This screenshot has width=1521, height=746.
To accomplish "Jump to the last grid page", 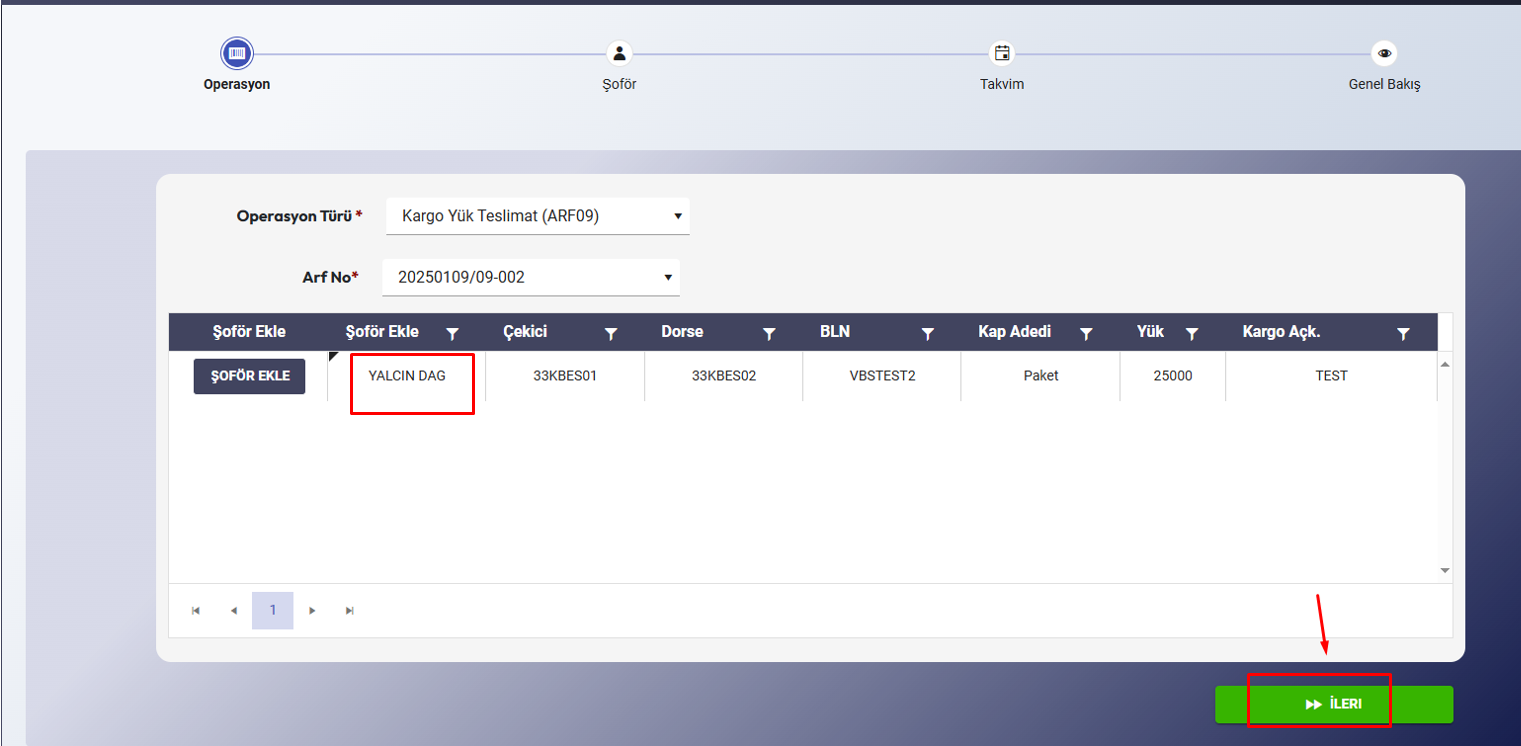I will pyautogui.click(x=350, y=611).
